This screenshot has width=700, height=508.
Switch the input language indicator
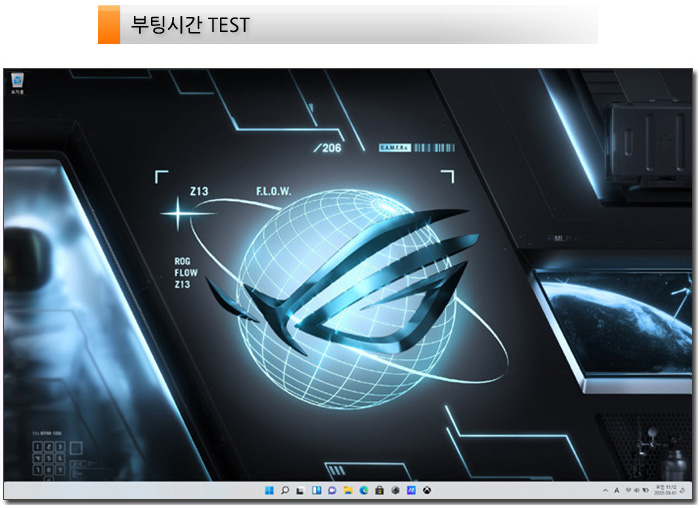(x=617, y=491)
